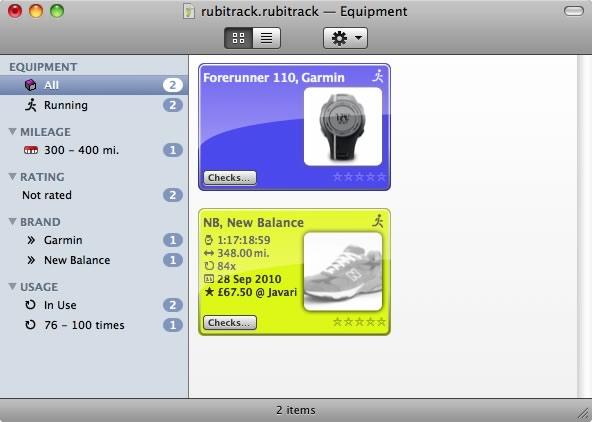Click the 2 items status text

point(296,410)
